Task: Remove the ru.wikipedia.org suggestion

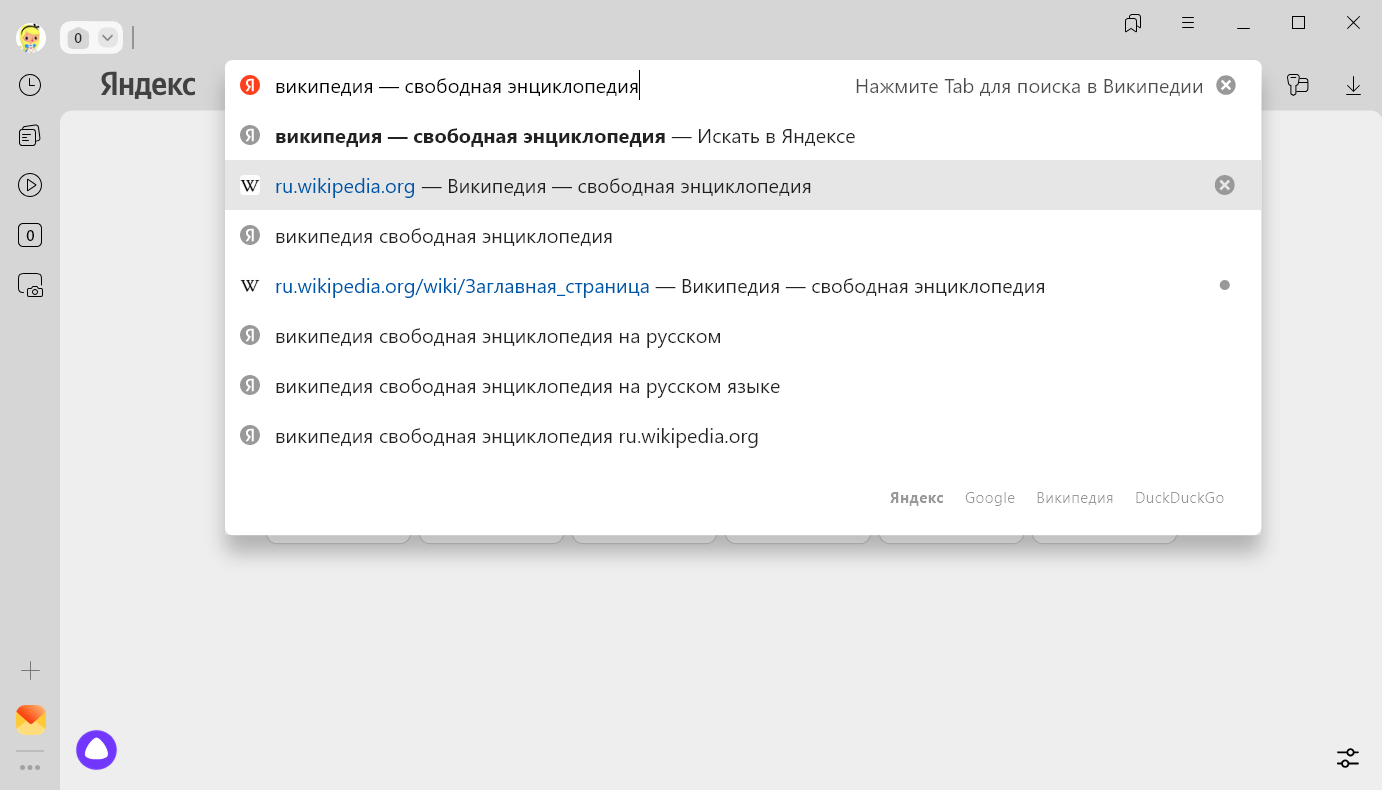Action: click(1224, 185)
